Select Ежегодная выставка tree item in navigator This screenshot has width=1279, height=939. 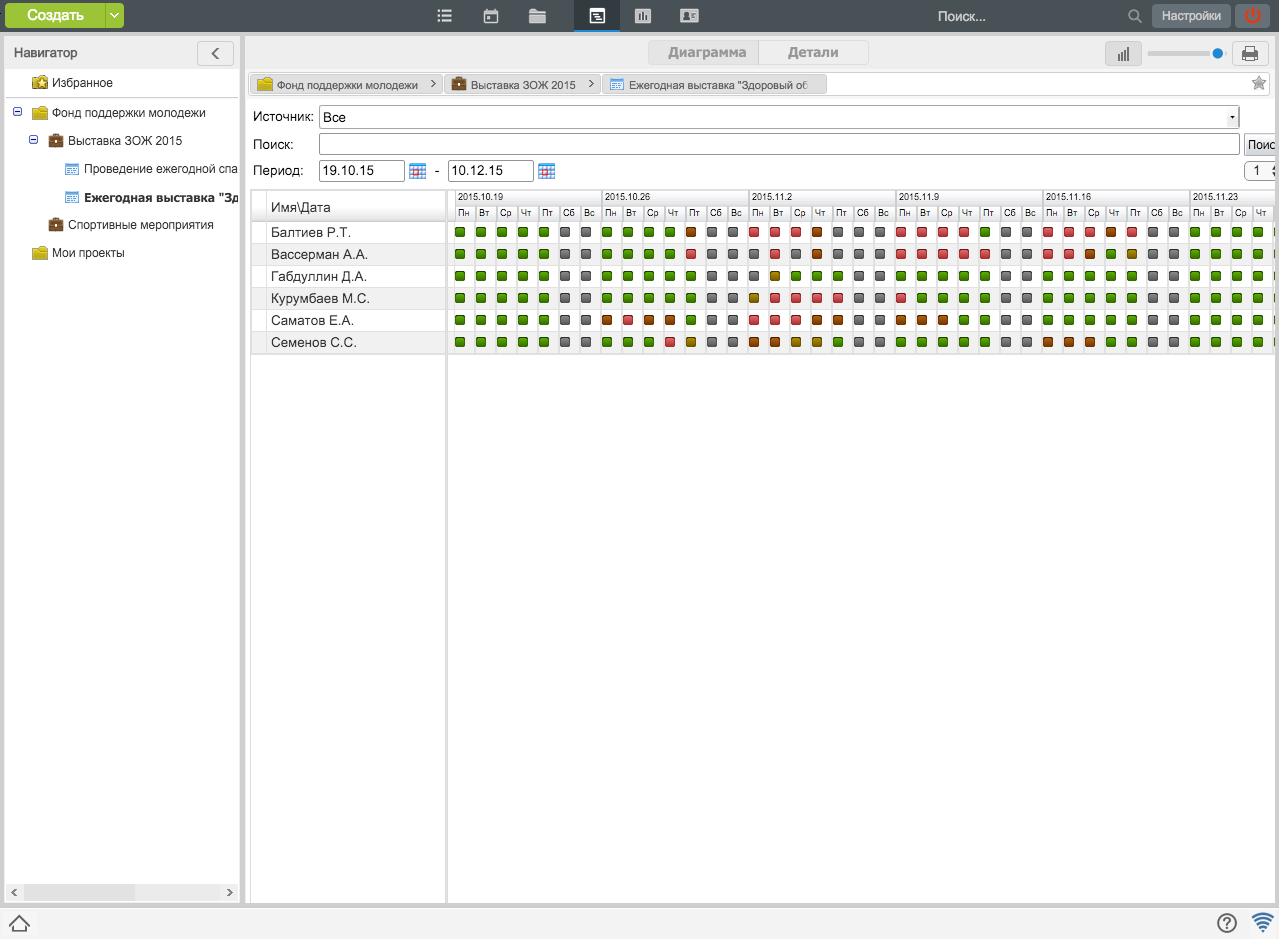[160, 197]
